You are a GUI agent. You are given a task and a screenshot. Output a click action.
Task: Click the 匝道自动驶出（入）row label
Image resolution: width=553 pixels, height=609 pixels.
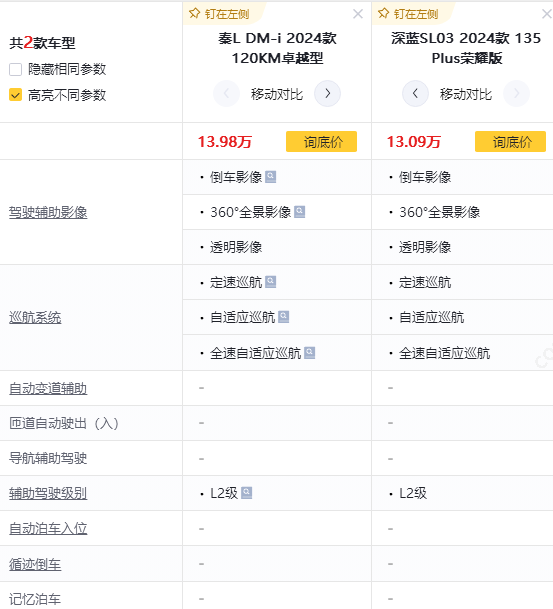pyautogui.click(x=64, y=423)
